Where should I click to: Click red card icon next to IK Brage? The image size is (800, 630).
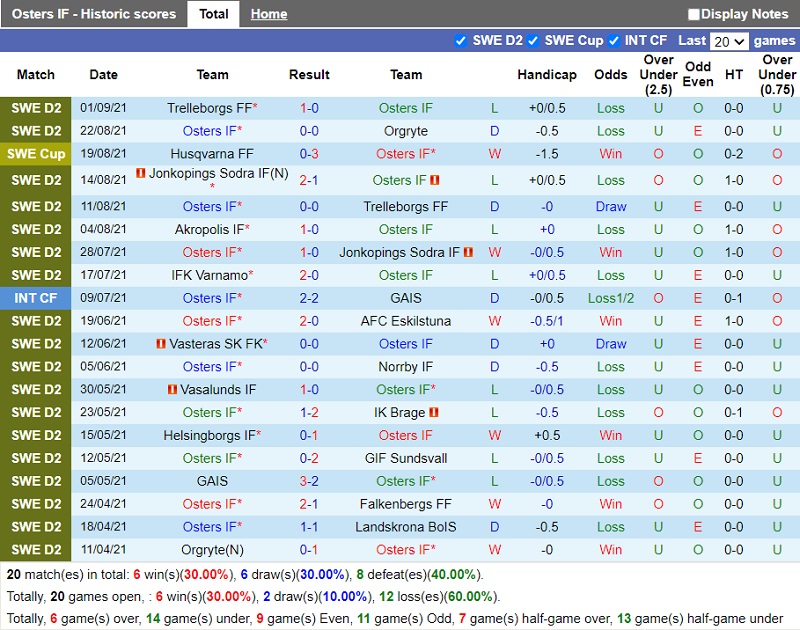point(434,413)
